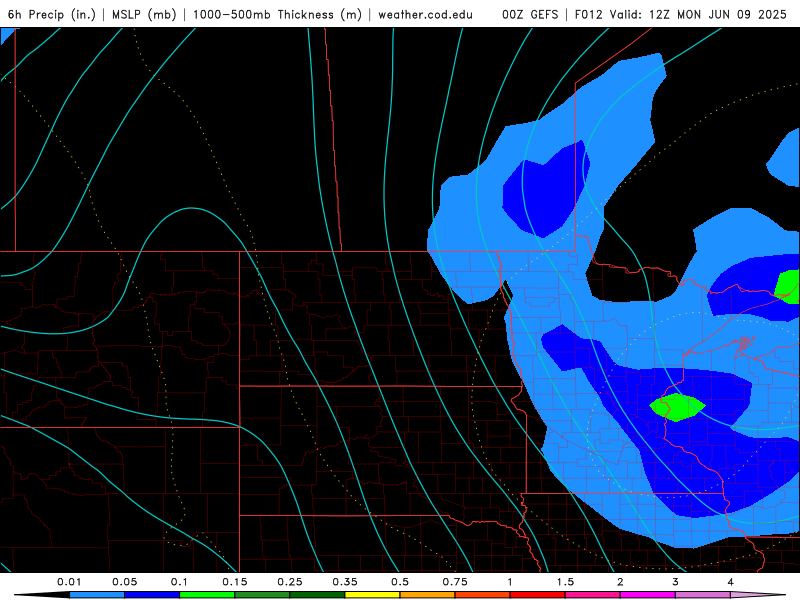Click the '2' colorbar tick label
The height and width of the screenshot is (600, 800).
(x=620, y=582)
